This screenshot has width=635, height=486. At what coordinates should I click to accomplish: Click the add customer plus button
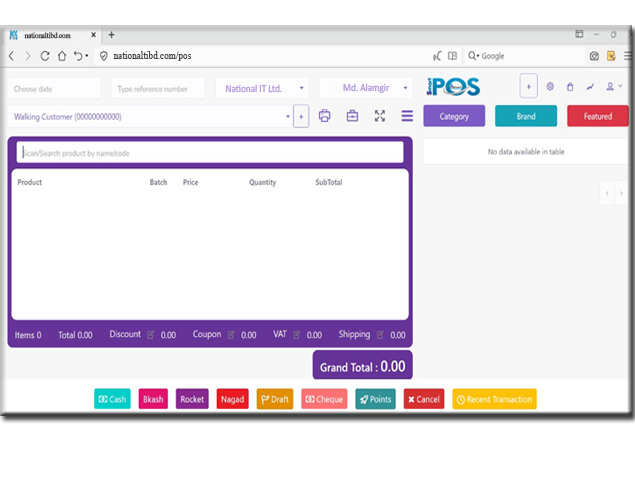click(x=301, y=117)
